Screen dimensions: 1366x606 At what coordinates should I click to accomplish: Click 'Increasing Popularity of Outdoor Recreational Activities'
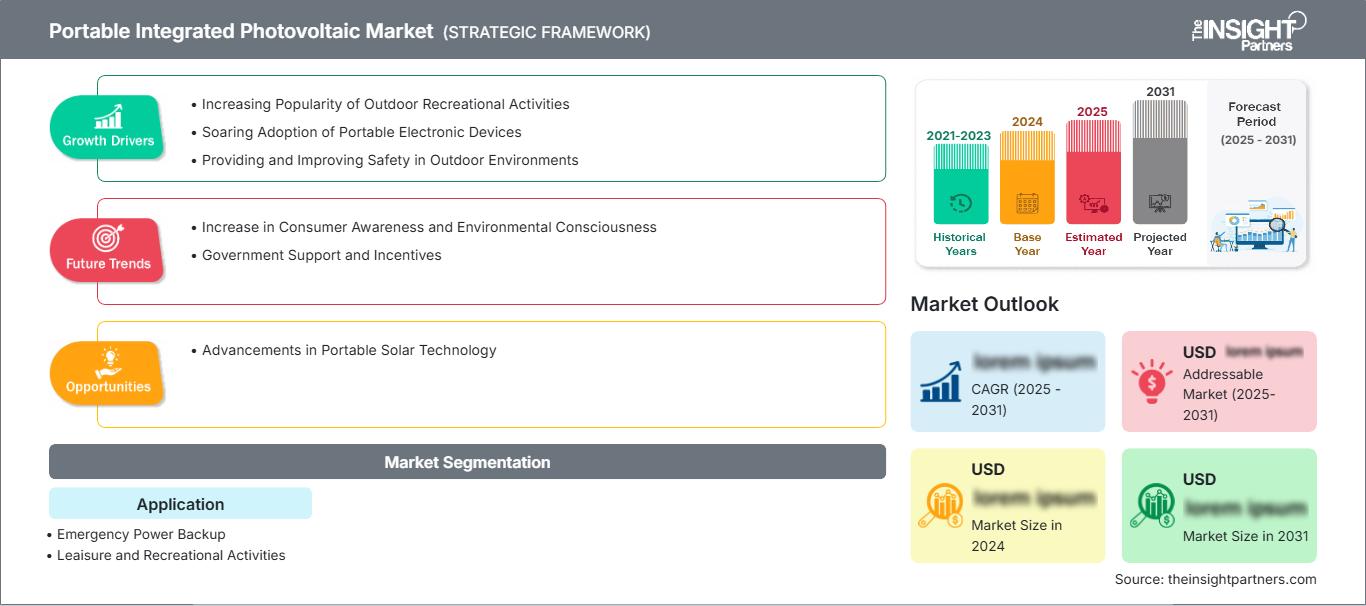tap(386, 104)
